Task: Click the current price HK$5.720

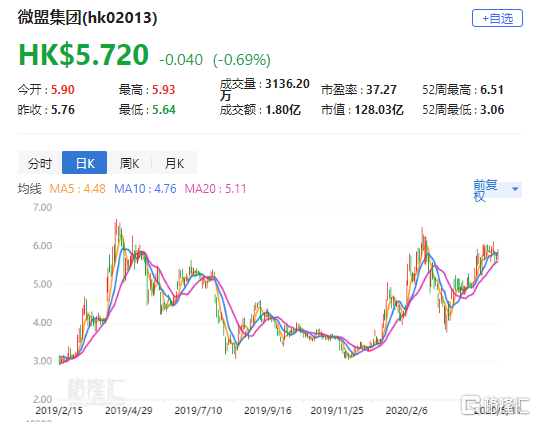Action: [83, 55]
